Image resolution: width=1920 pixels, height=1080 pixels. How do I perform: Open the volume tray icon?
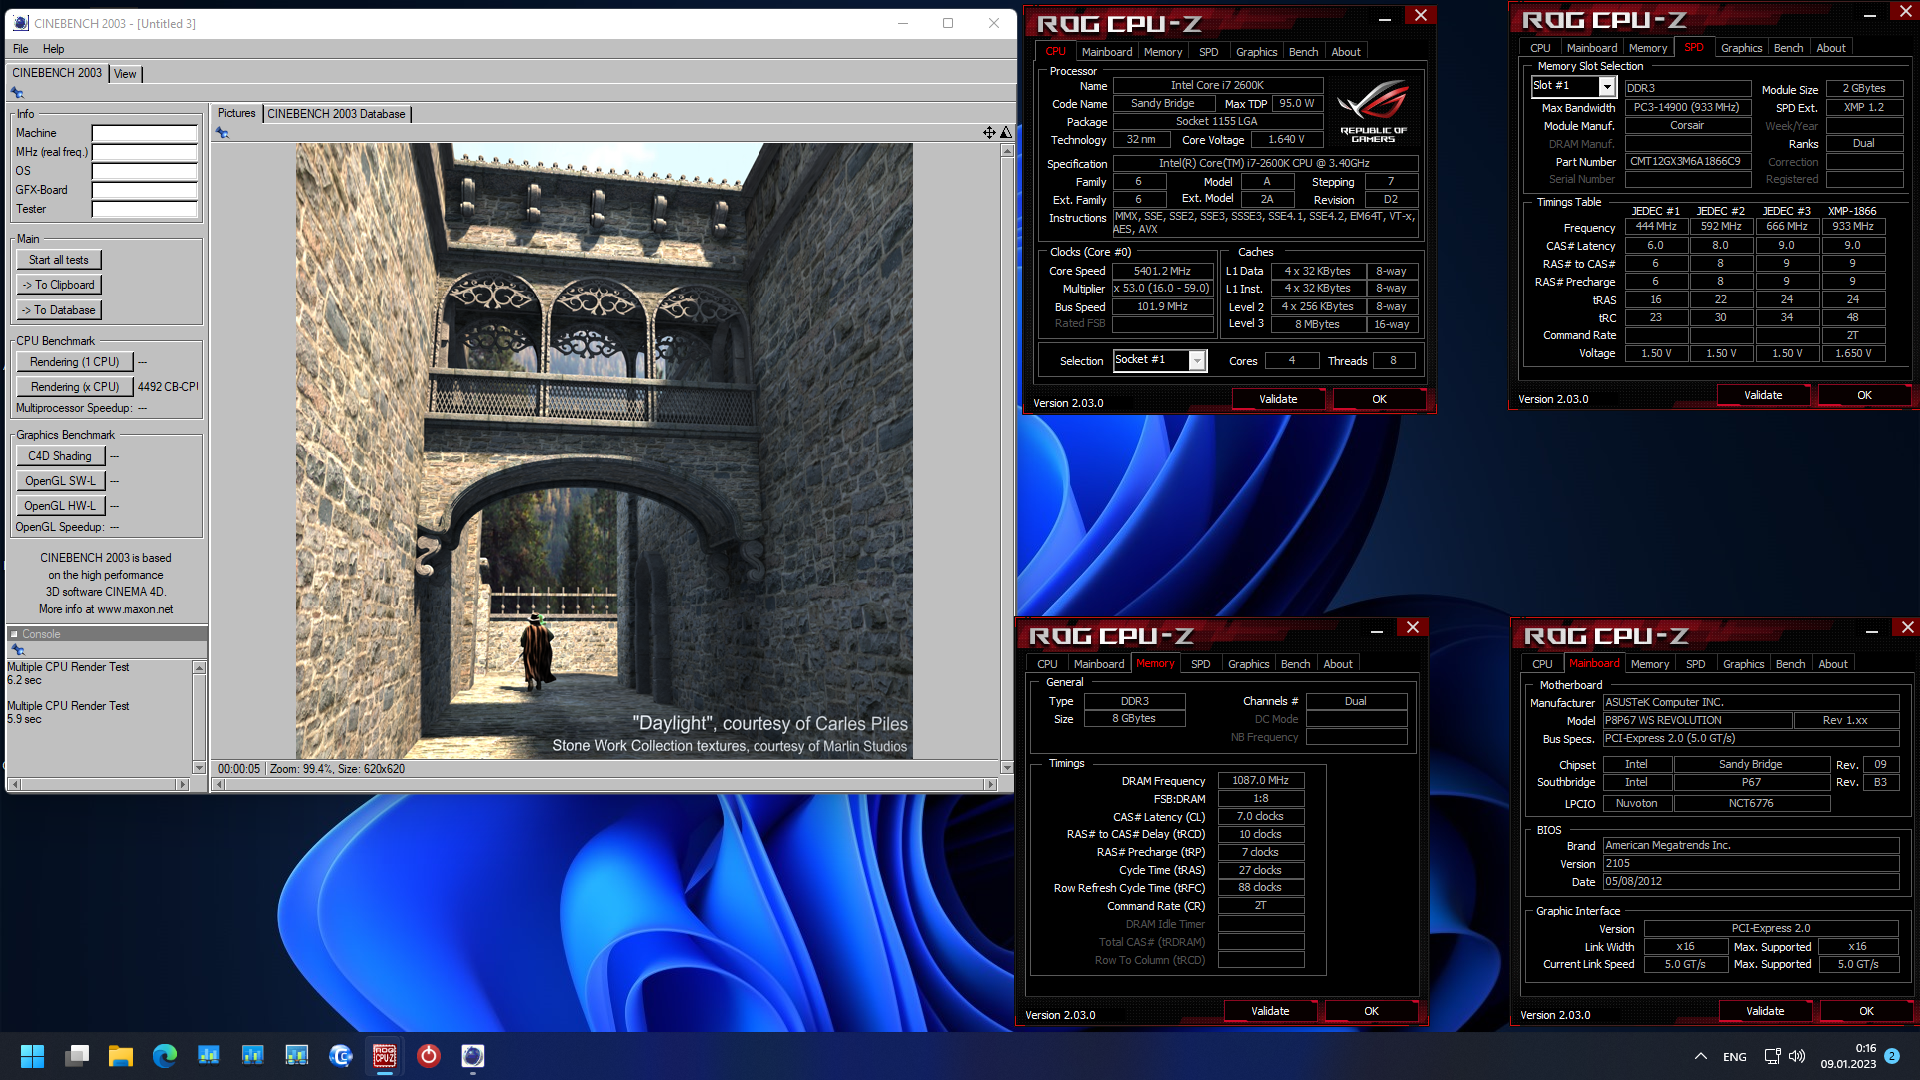[1797, 1057]
